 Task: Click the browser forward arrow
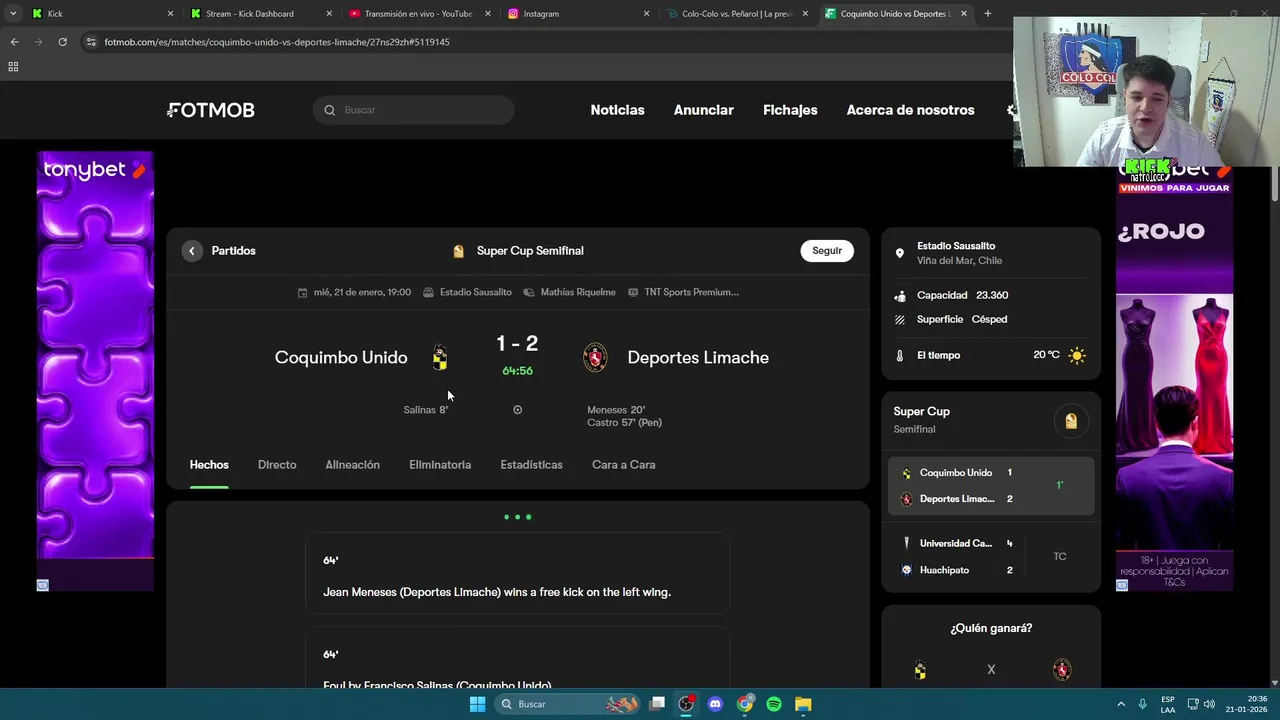pyautogui.click(x=38, y=42)
